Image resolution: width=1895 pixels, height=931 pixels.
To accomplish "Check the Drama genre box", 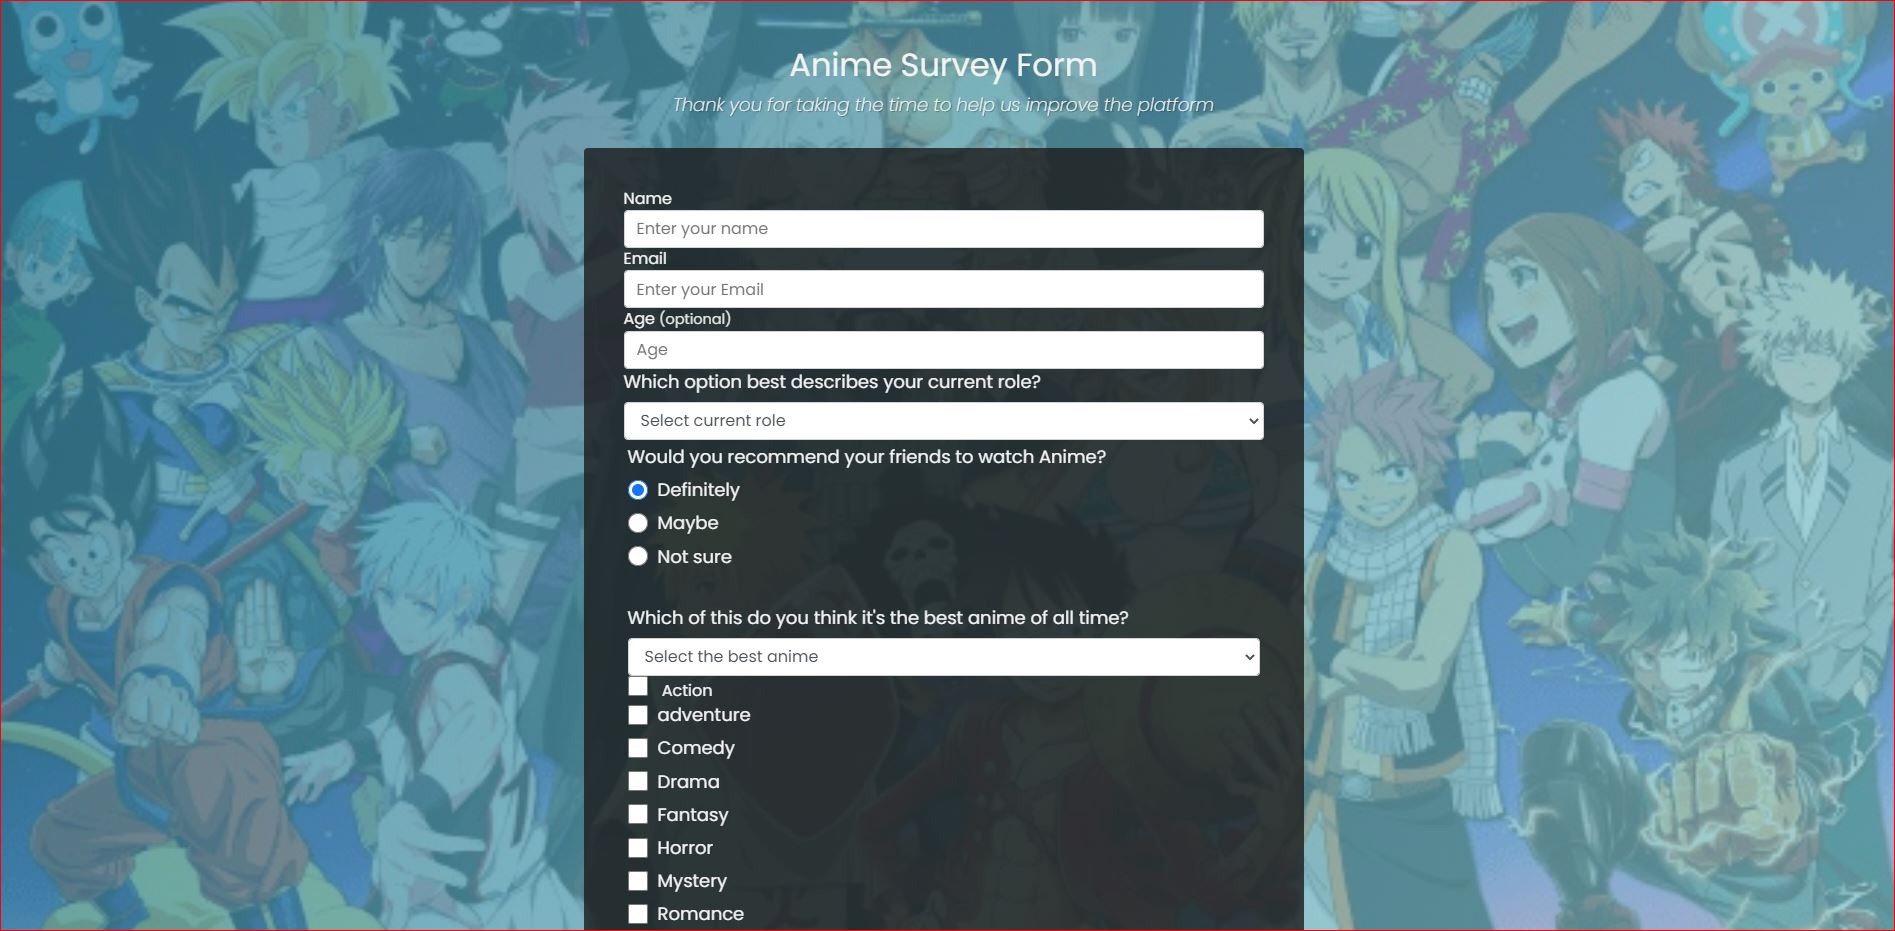I will point(638,781).
